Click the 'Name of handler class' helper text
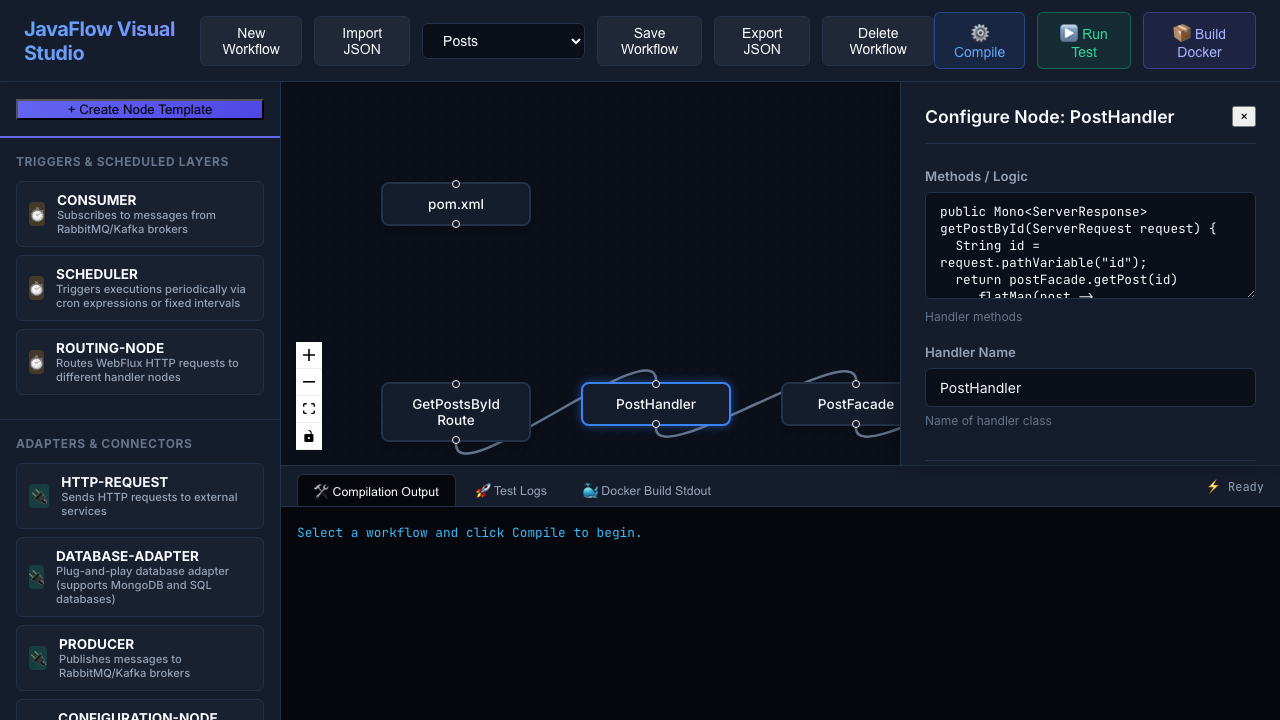Image resolution: width=1280 pixels, height=720 pixels. pyautogui.click(x=988, y=421)
